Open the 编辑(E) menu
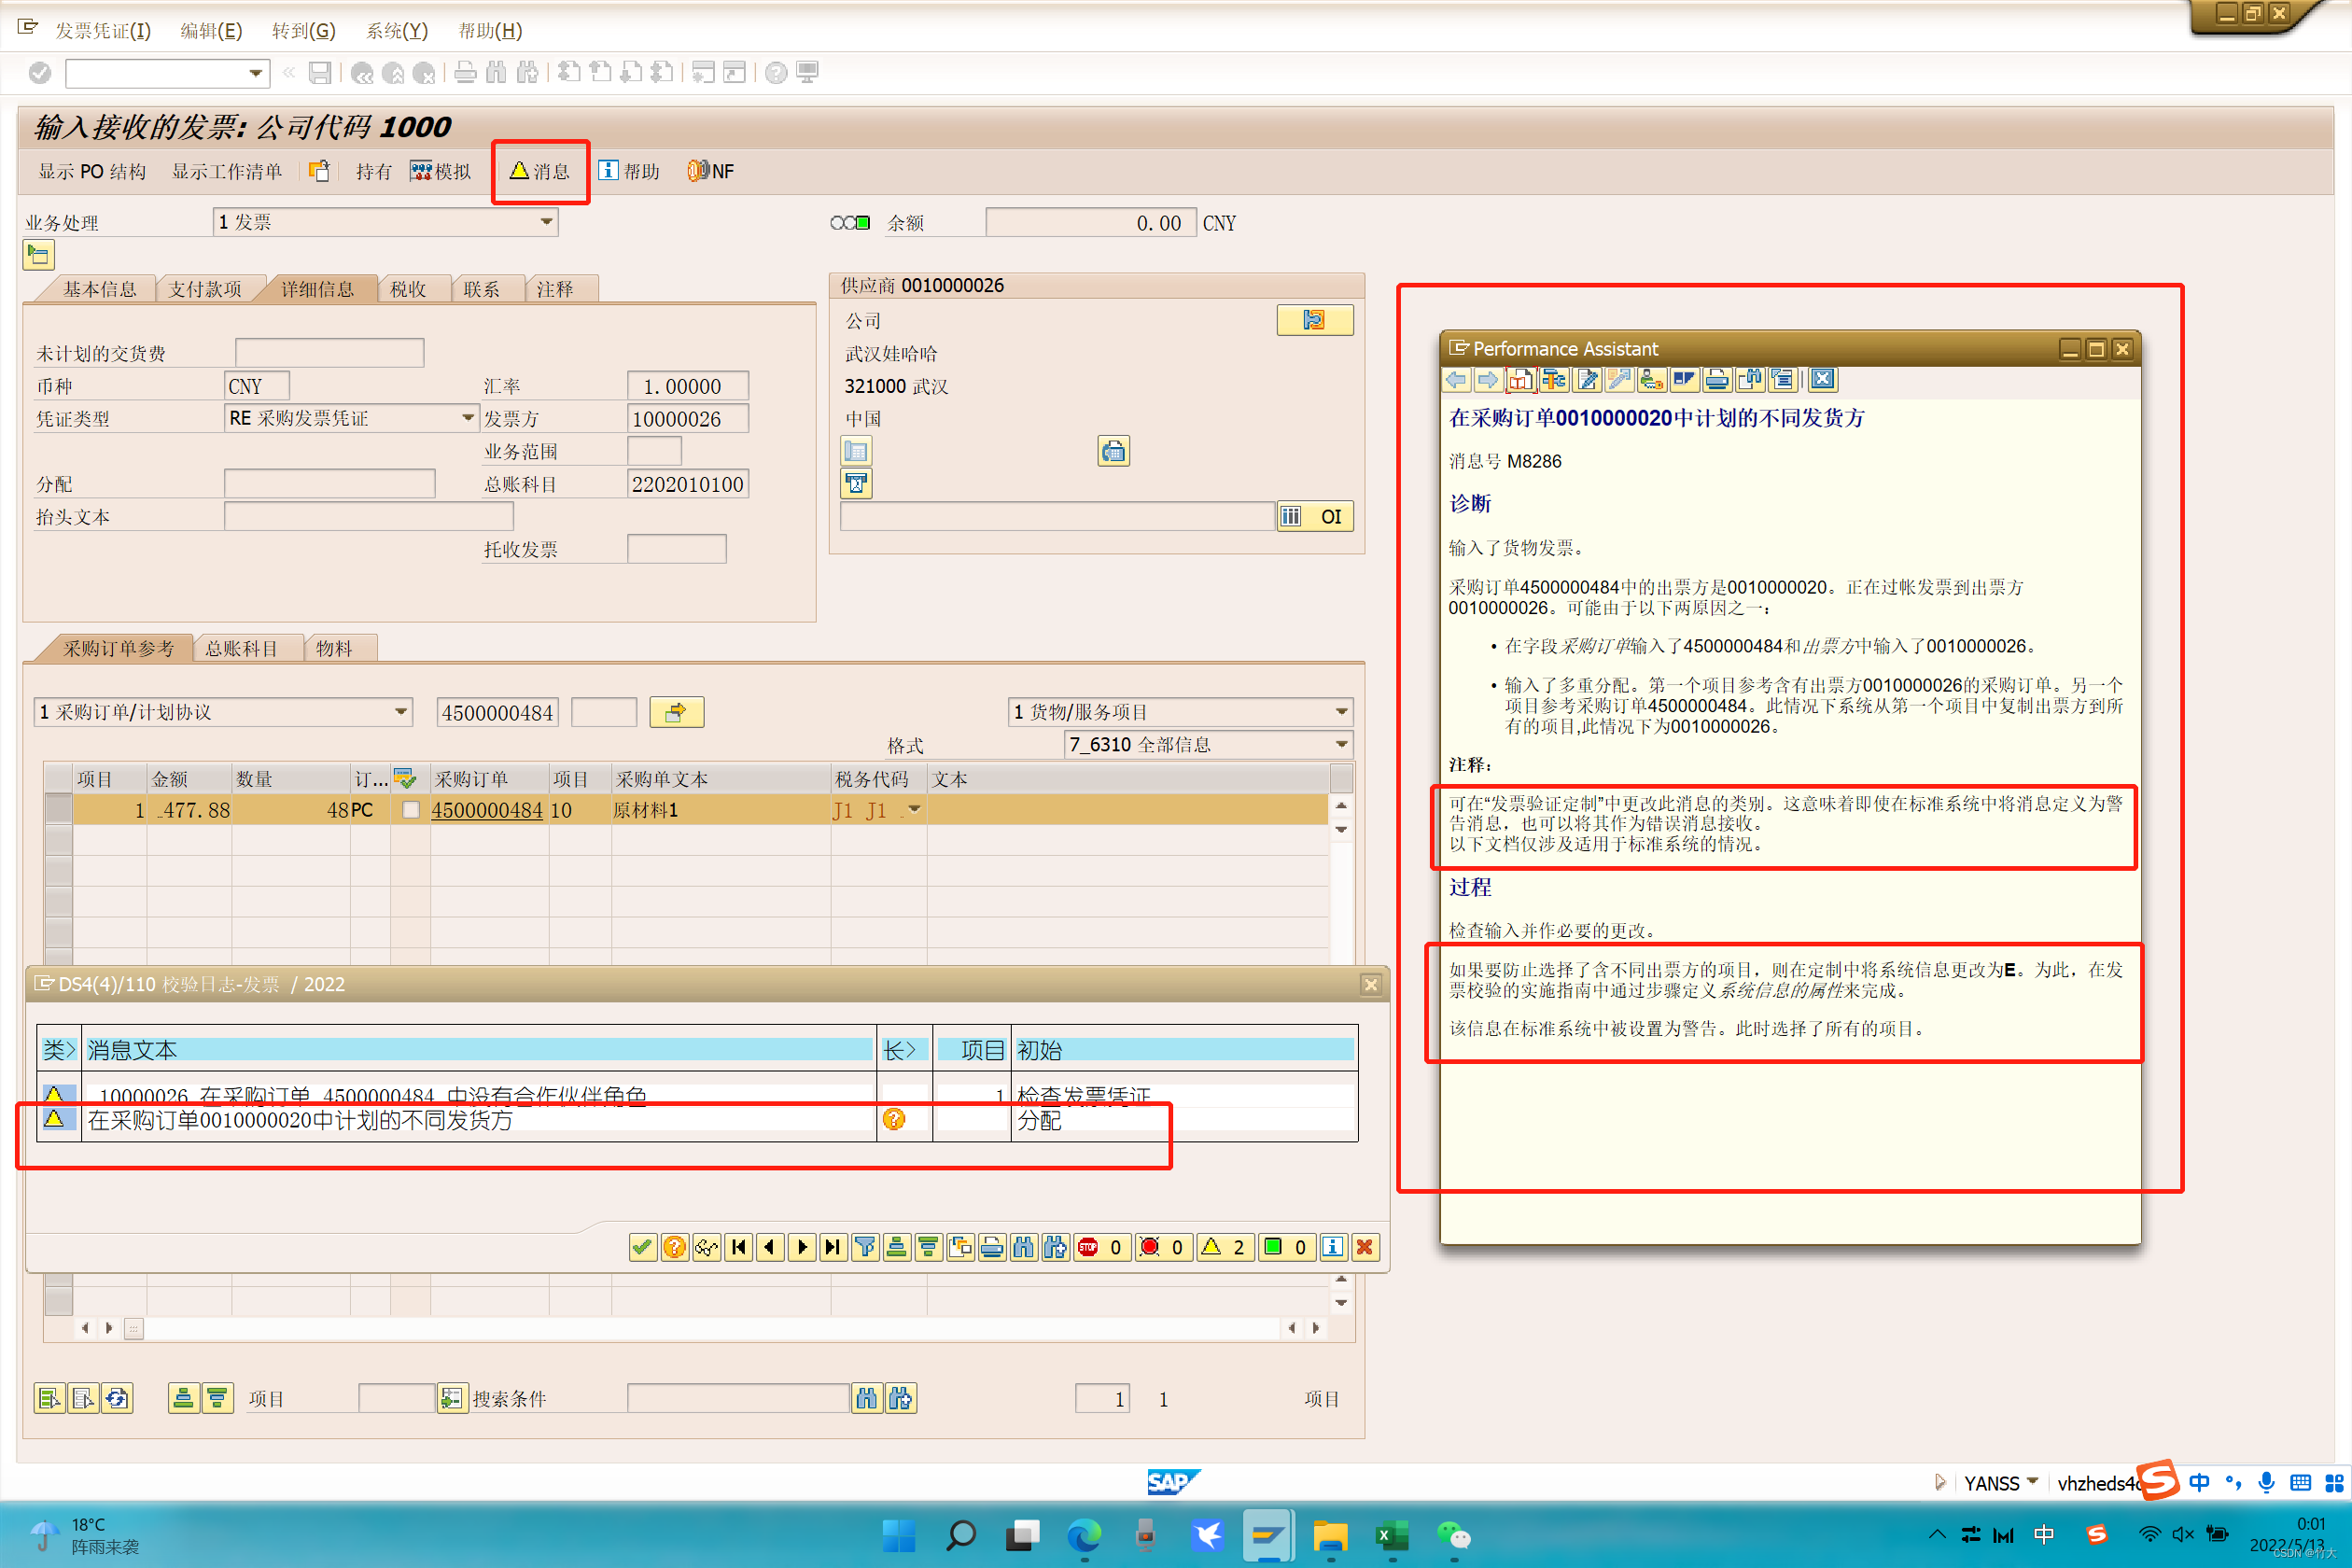 pyautogui.click(x=211, y=30)
